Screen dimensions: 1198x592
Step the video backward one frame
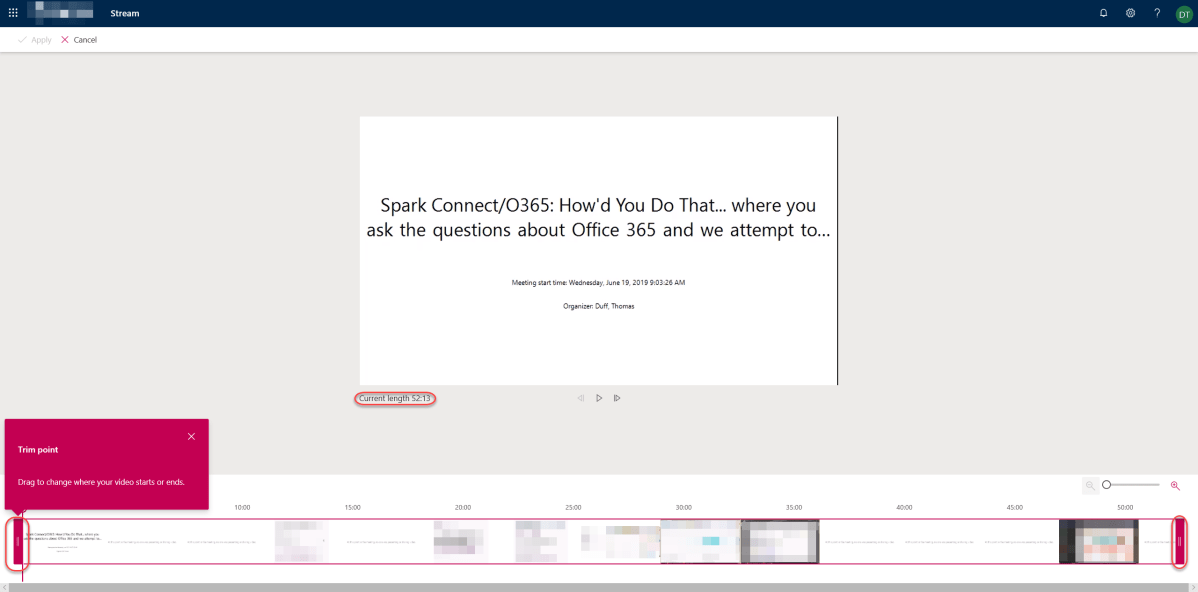coord(580,397)
